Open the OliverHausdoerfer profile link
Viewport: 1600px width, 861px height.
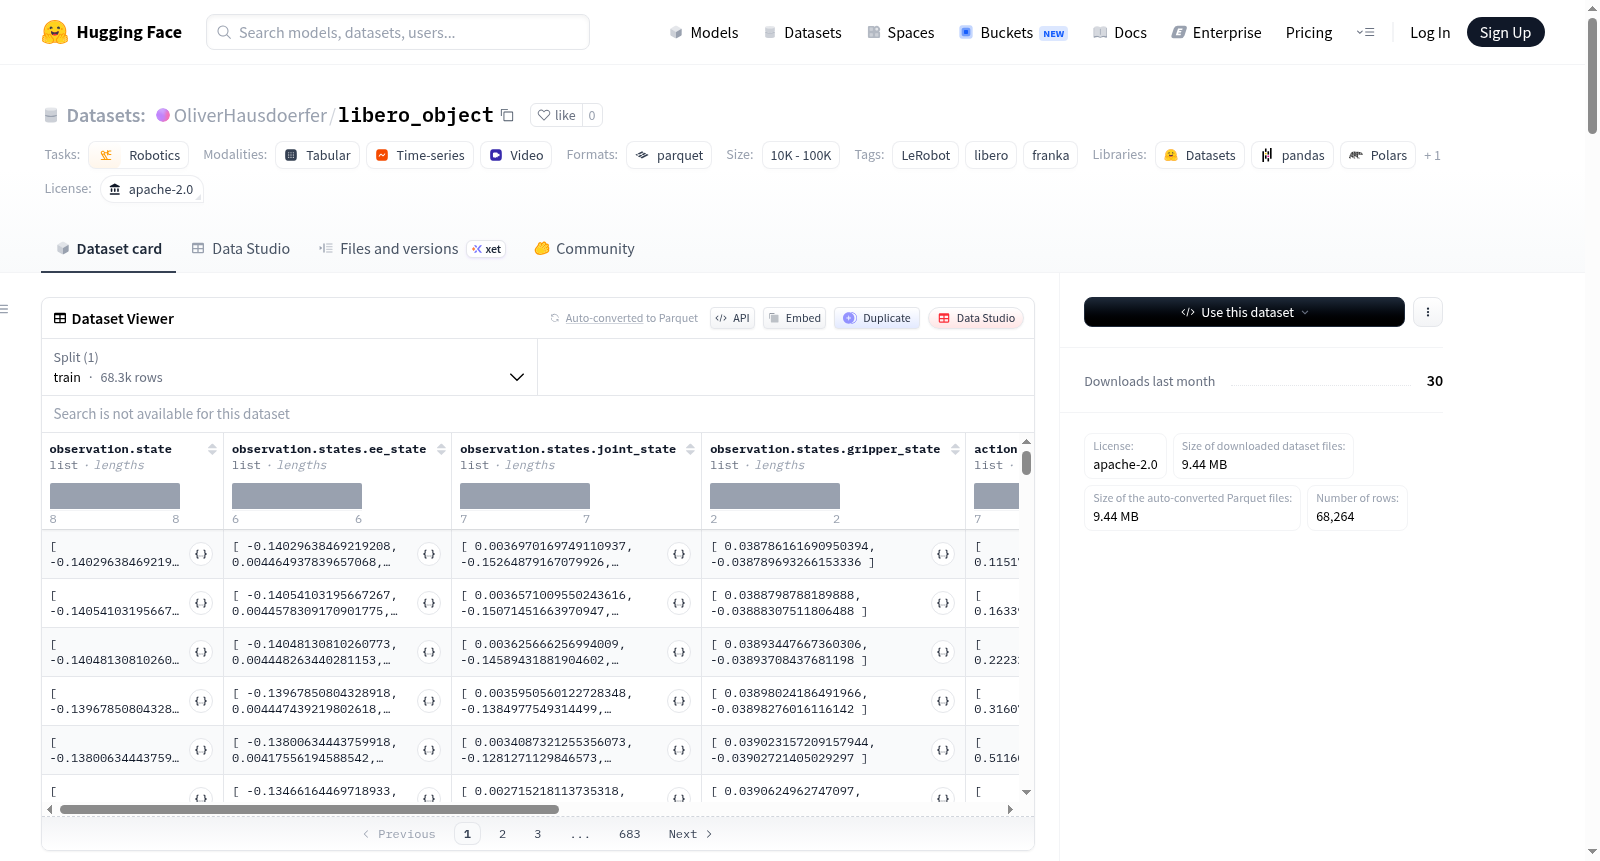[x=250, y=115]
